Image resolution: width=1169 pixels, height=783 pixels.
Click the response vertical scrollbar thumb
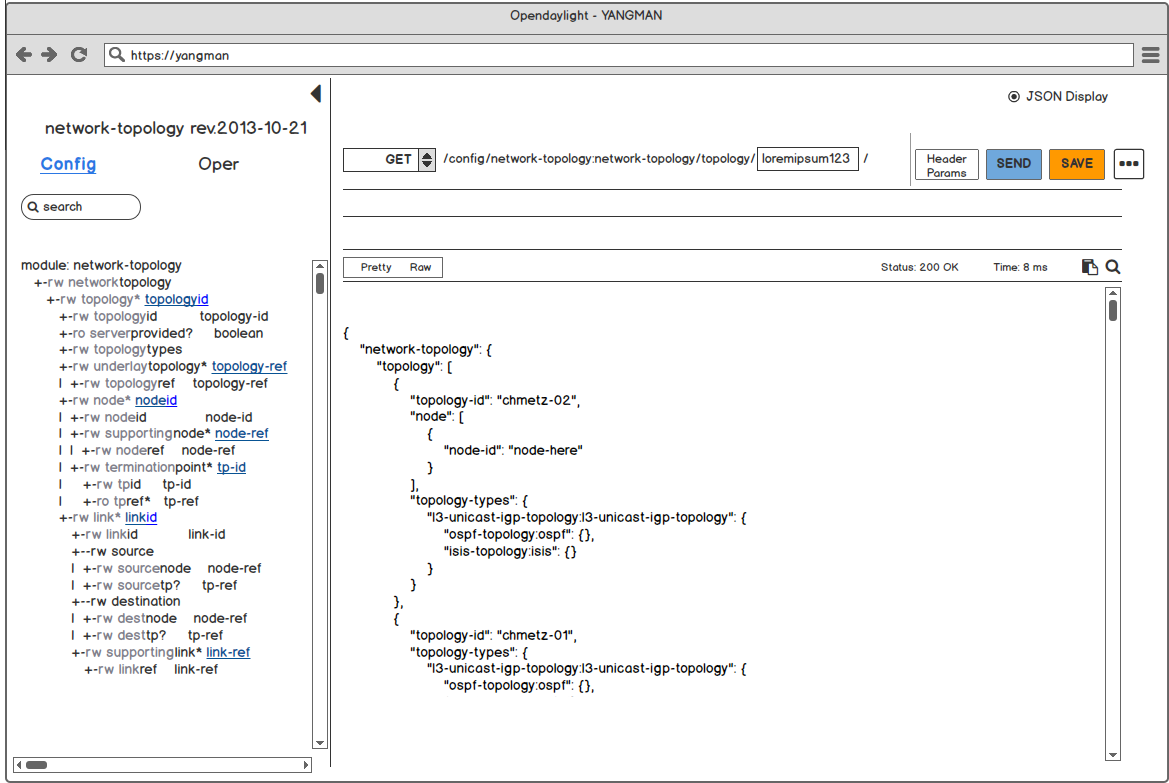pos(1112,310)
